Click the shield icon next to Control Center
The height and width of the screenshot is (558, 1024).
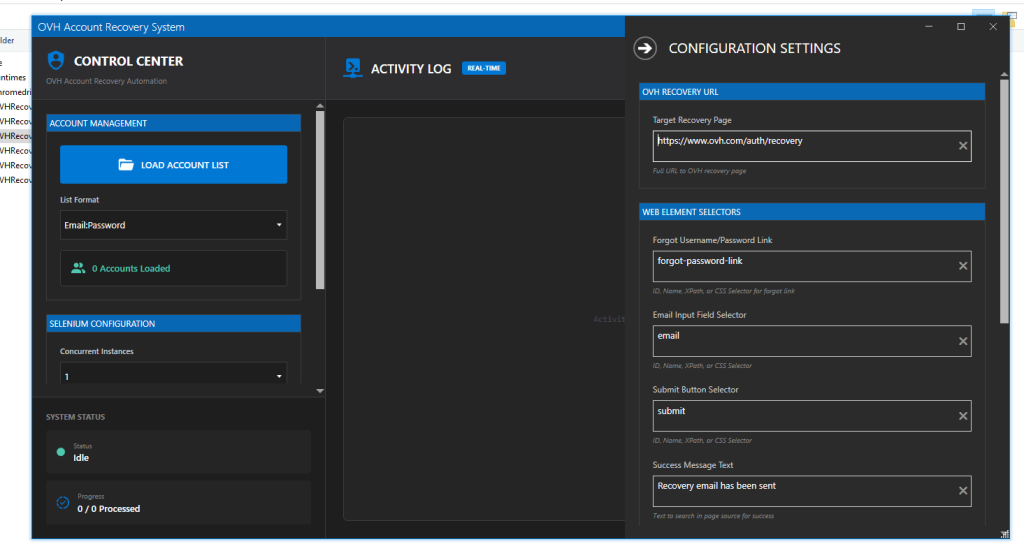pyautogui.click(x=56, y=61)
